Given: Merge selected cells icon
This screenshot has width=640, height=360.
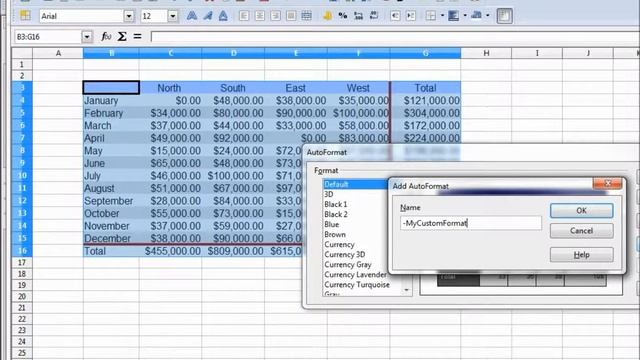Looking at the screenshot, I should 307,16.
